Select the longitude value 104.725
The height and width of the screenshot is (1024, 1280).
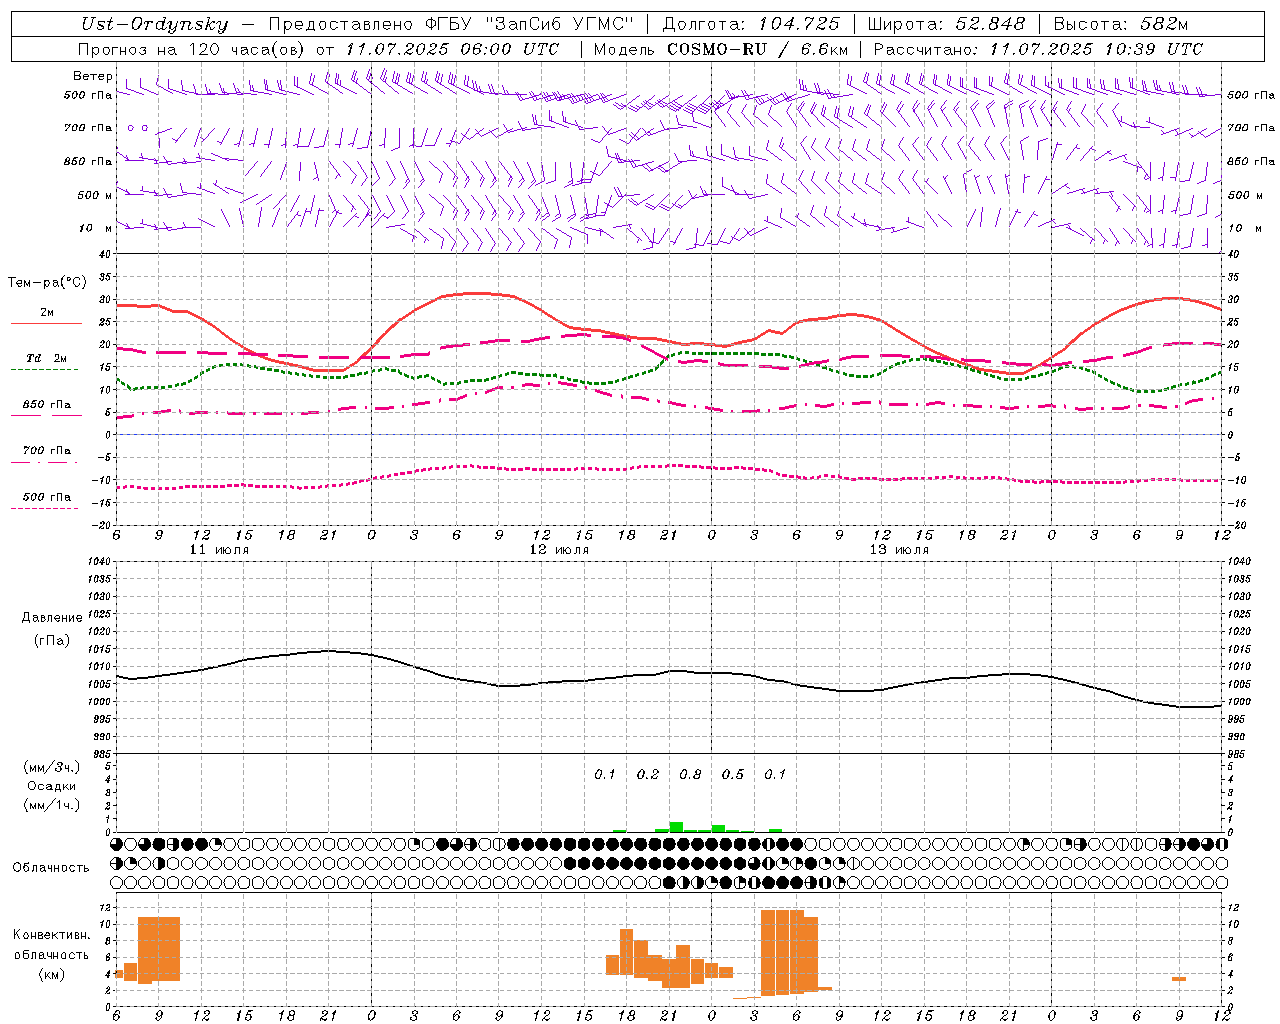[x=799, y=24]
